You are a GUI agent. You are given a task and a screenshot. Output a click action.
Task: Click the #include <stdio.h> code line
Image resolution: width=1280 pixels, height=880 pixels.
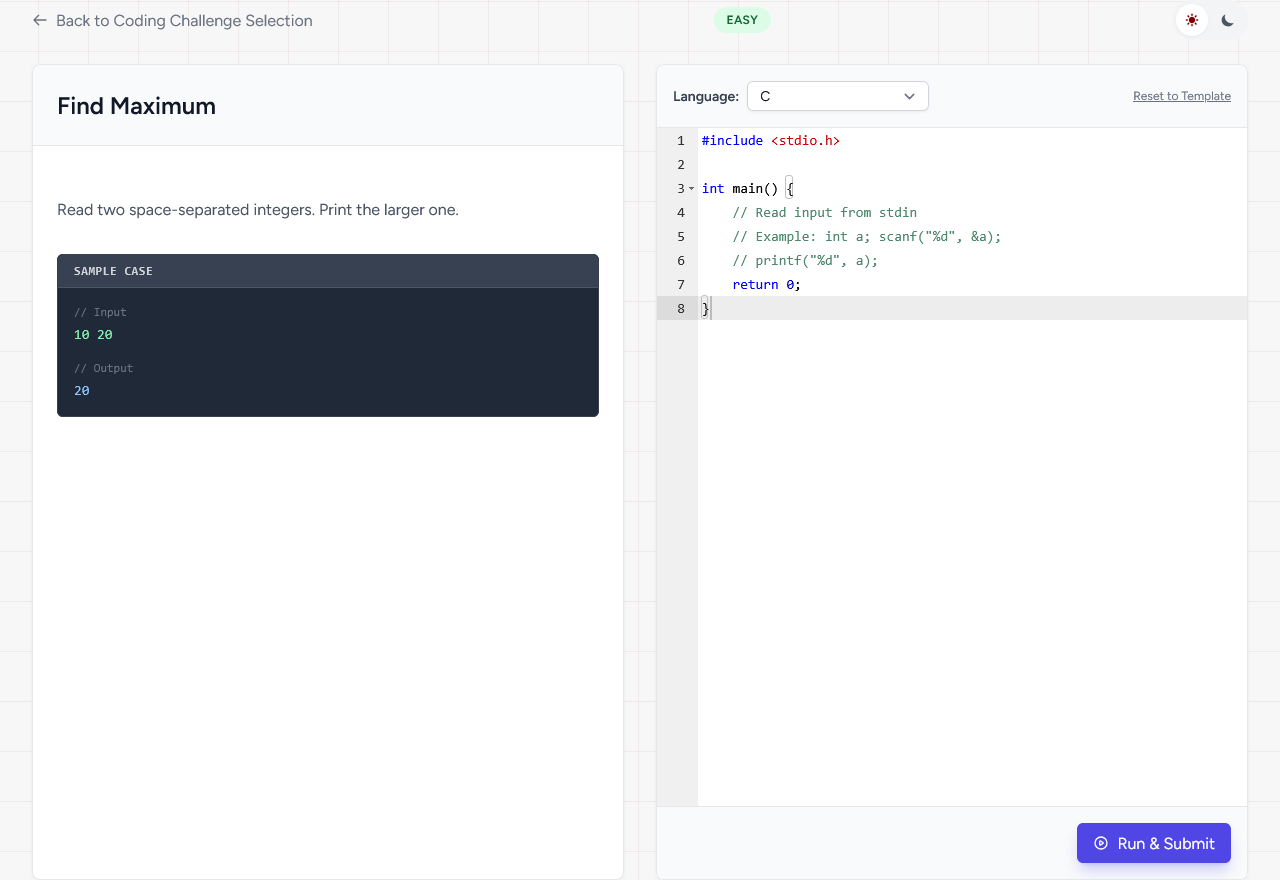[771, 141]
